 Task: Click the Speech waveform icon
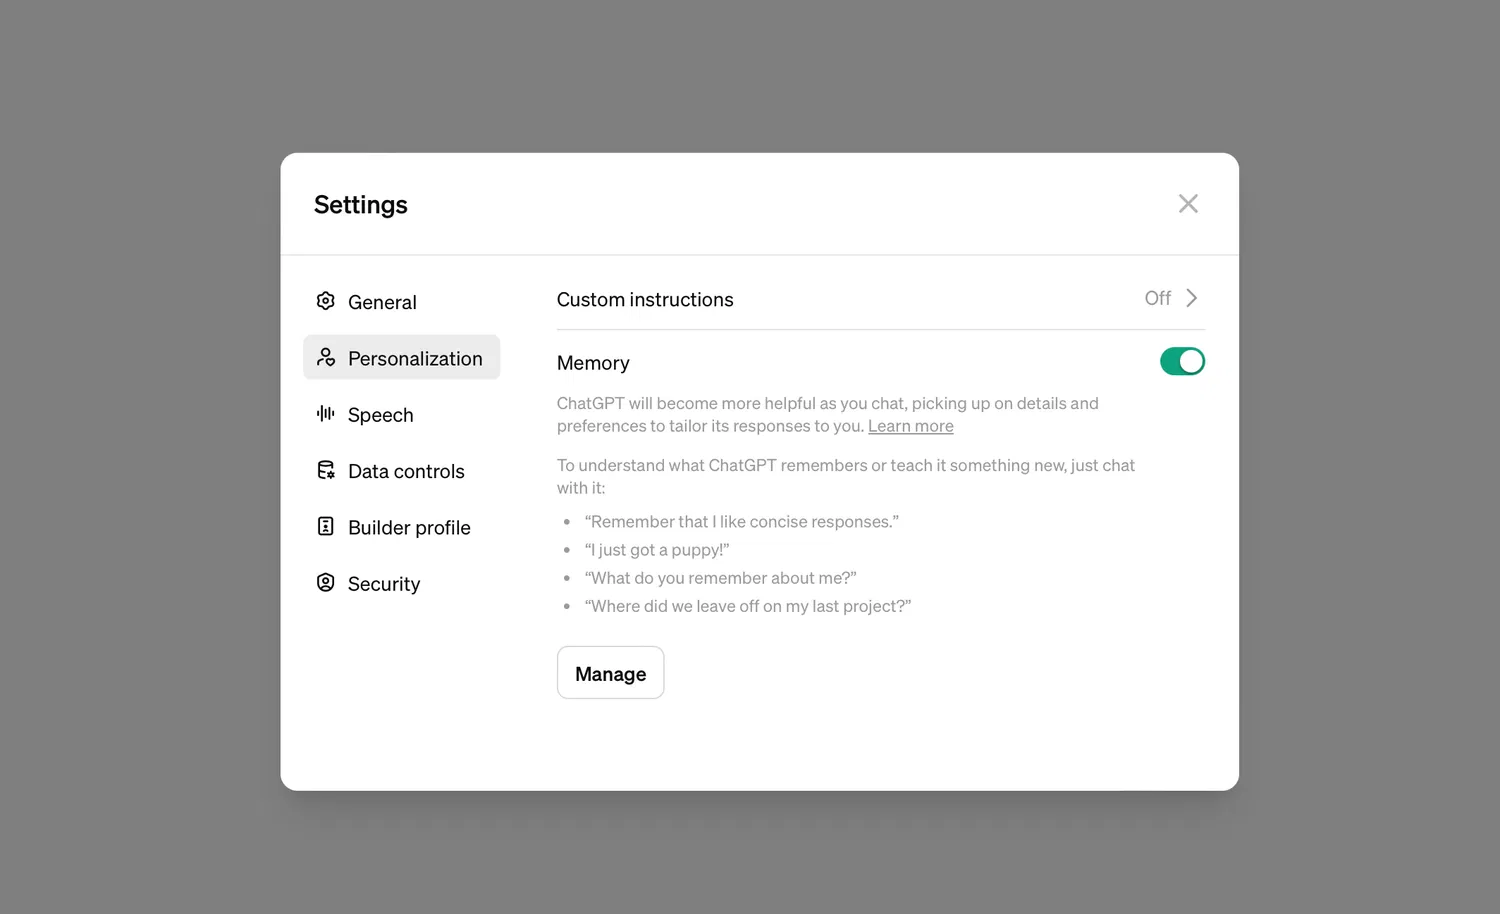pos(325,414)
